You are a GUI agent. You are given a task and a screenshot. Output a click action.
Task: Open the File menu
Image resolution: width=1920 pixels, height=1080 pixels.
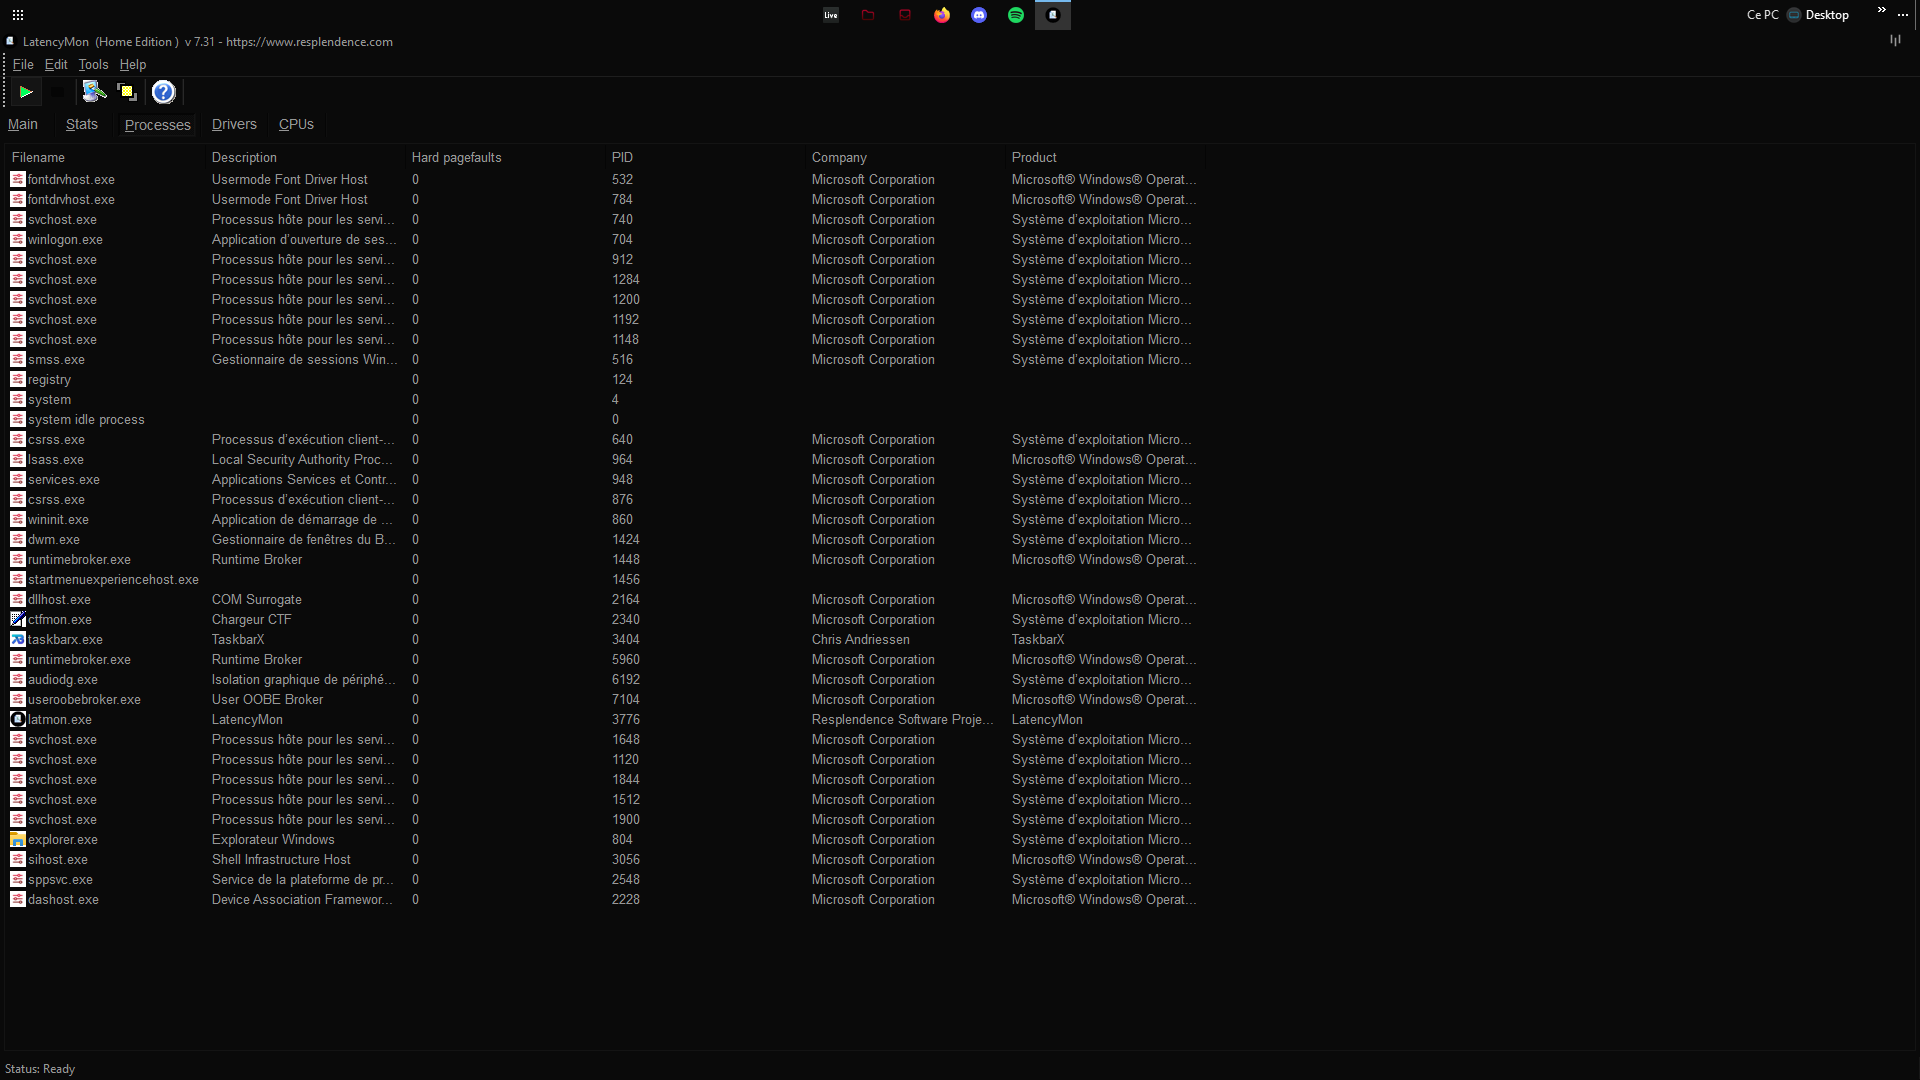pyautogui.click(x=23, y=64)
